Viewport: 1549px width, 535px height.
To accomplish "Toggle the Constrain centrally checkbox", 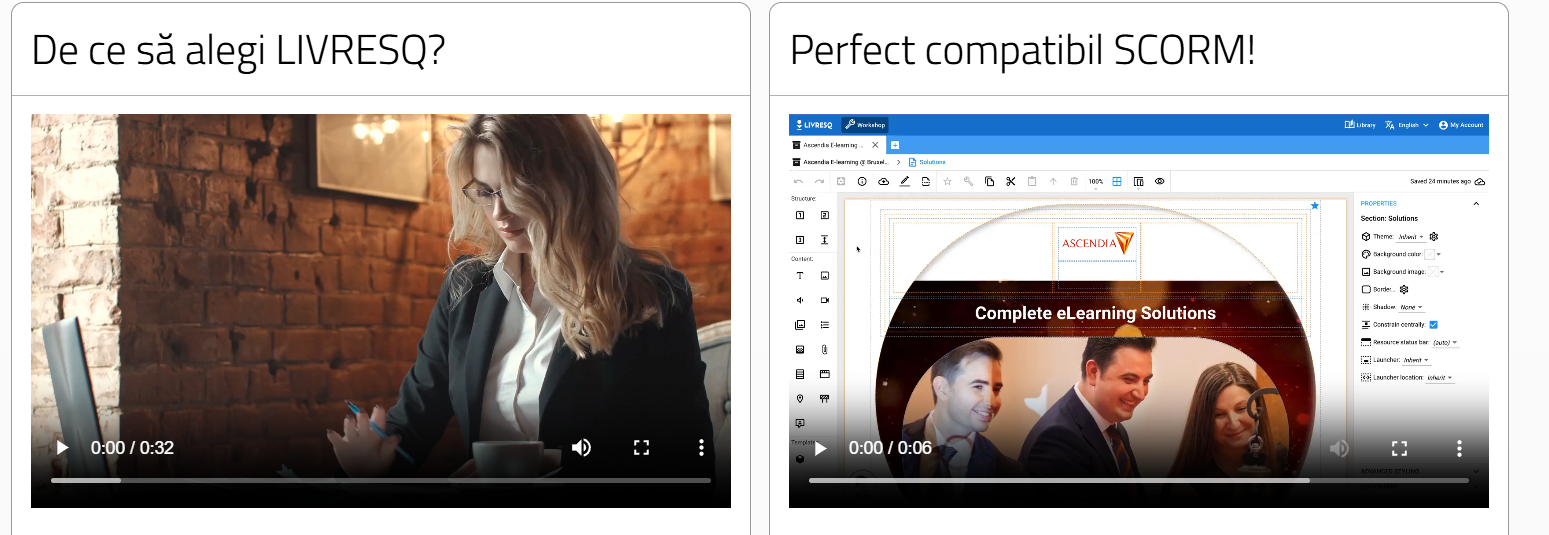I will tap(1433, 325).
